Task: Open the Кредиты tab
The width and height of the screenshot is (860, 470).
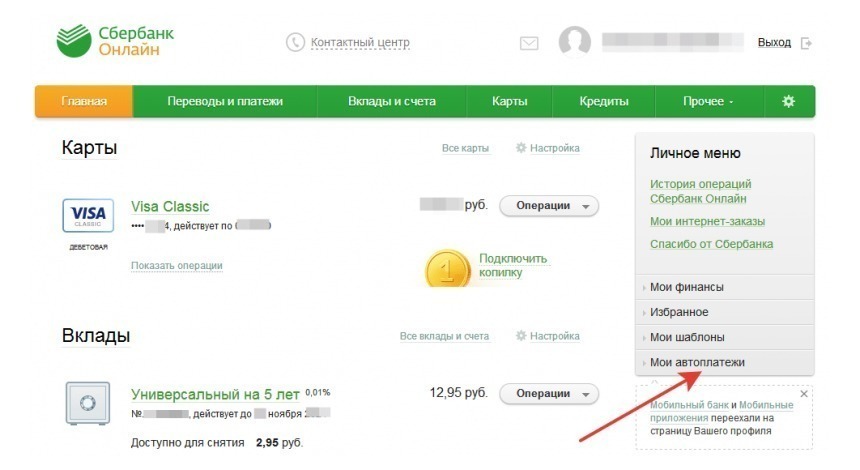Action: tap(603, 101)
